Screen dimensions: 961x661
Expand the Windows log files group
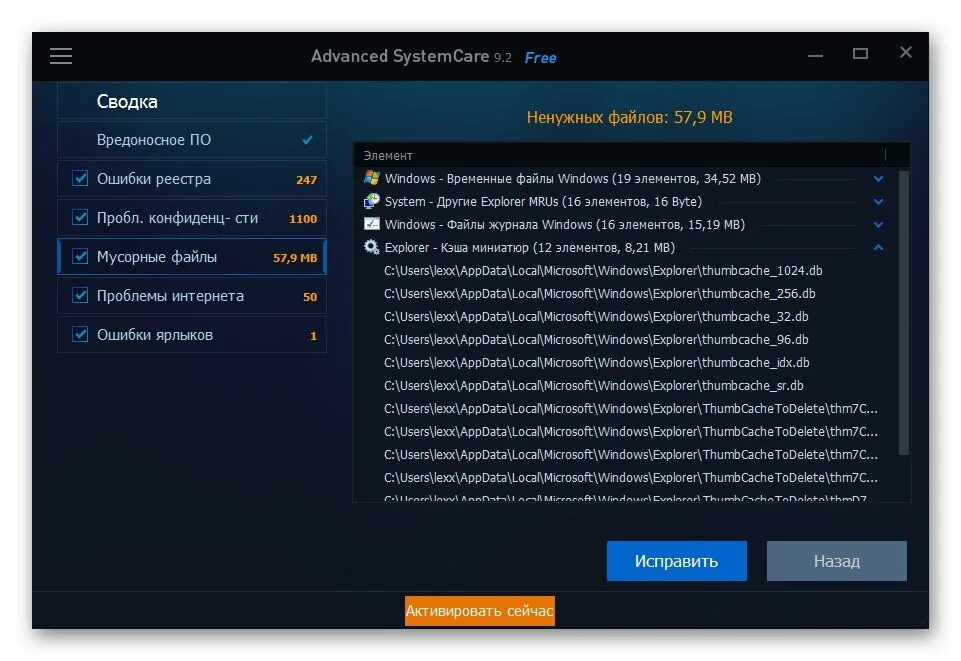[878, 225]
